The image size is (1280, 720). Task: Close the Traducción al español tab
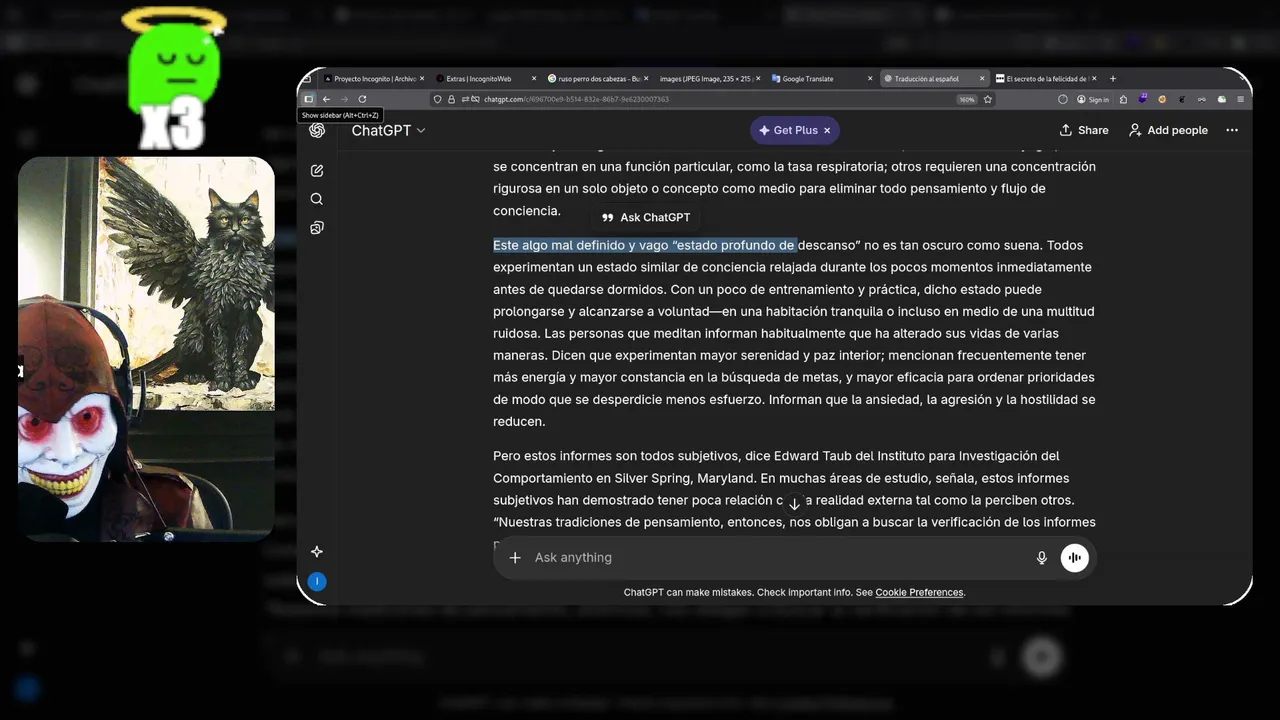pyautogui.click(x=983, y=78)
